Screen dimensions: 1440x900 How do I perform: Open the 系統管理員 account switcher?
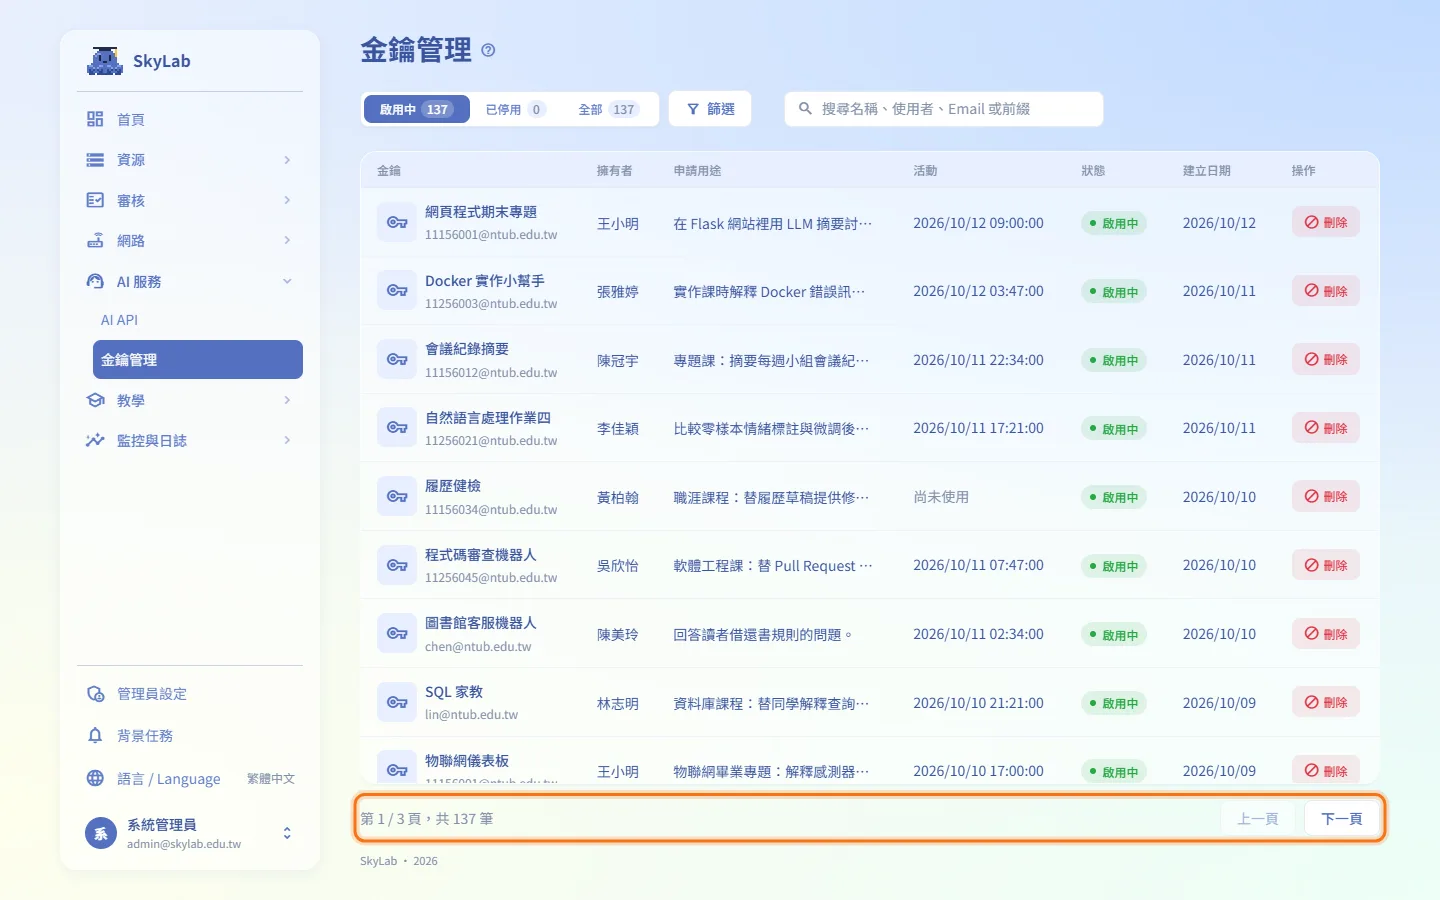coord(190,833)
